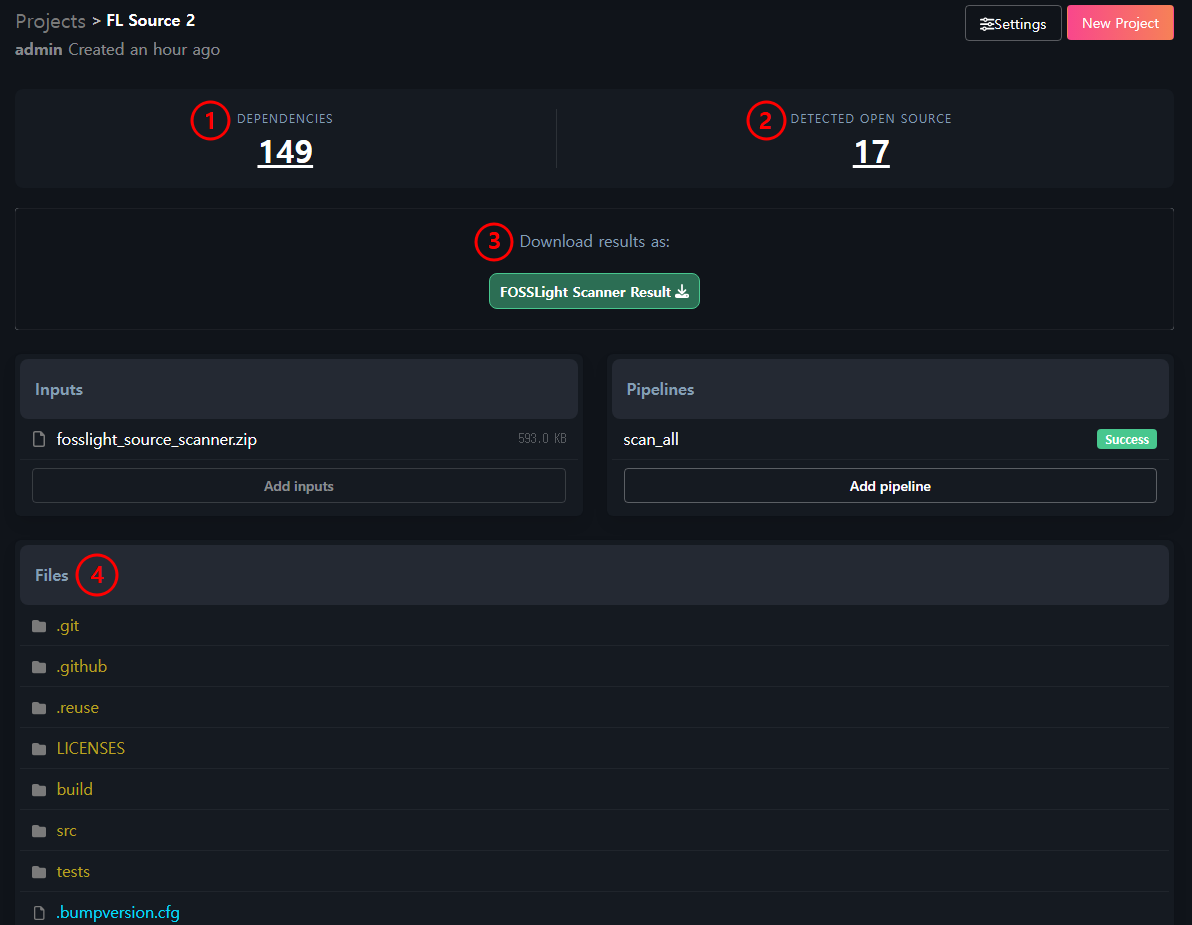Viewport: 1192px width, 925px height.
Task: Open the 149 dependencies count link
Action: point(285,152)
